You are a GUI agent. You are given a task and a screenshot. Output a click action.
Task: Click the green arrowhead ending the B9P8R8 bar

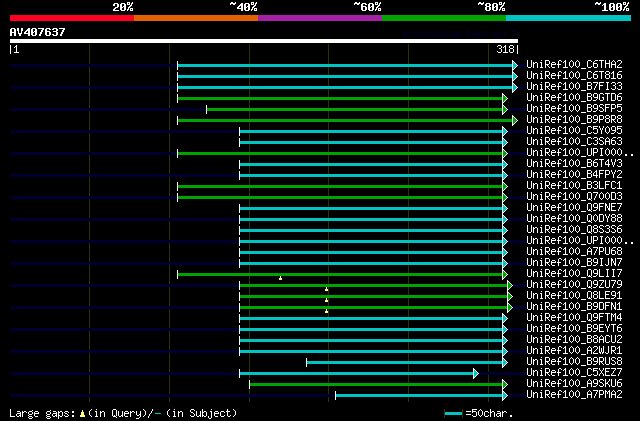tap(515, 120)
